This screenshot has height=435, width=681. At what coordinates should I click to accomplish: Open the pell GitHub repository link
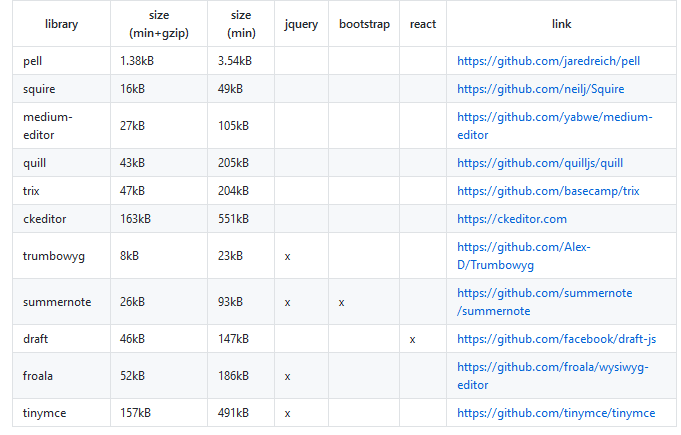(x=548, y=61)
